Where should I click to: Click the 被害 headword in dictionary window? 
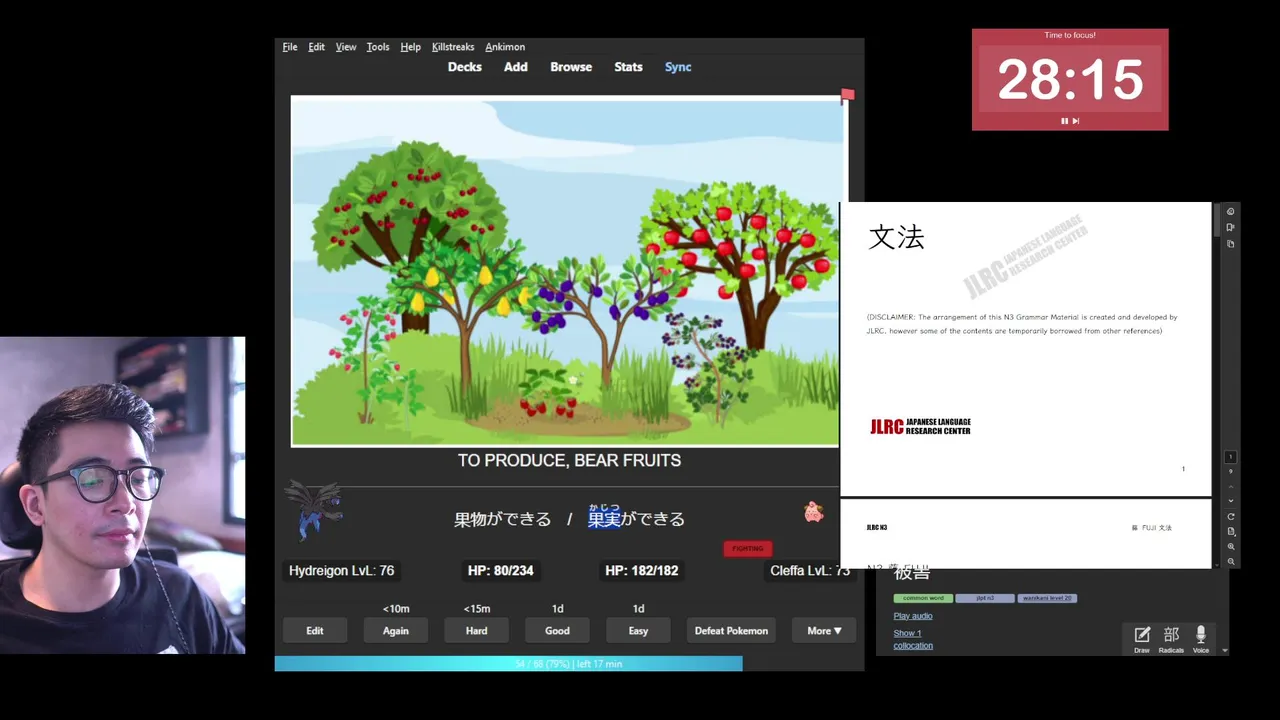pos(912,575)
